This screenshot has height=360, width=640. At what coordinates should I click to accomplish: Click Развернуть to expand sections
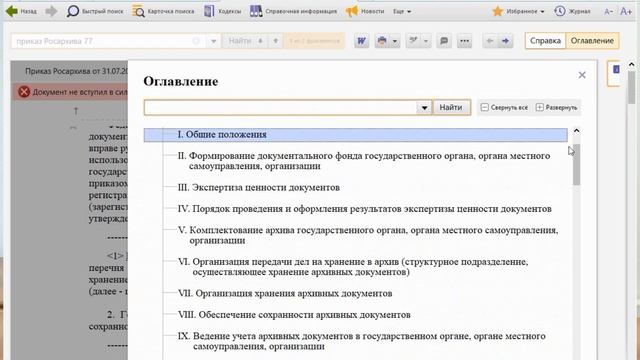pos(556,107)
